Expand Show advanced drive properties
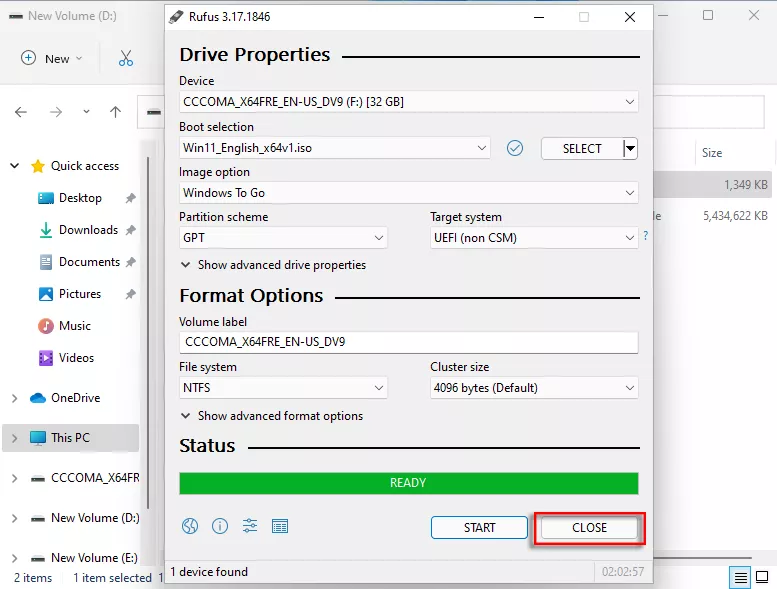777x589 pixels. [x=273, y=265]
